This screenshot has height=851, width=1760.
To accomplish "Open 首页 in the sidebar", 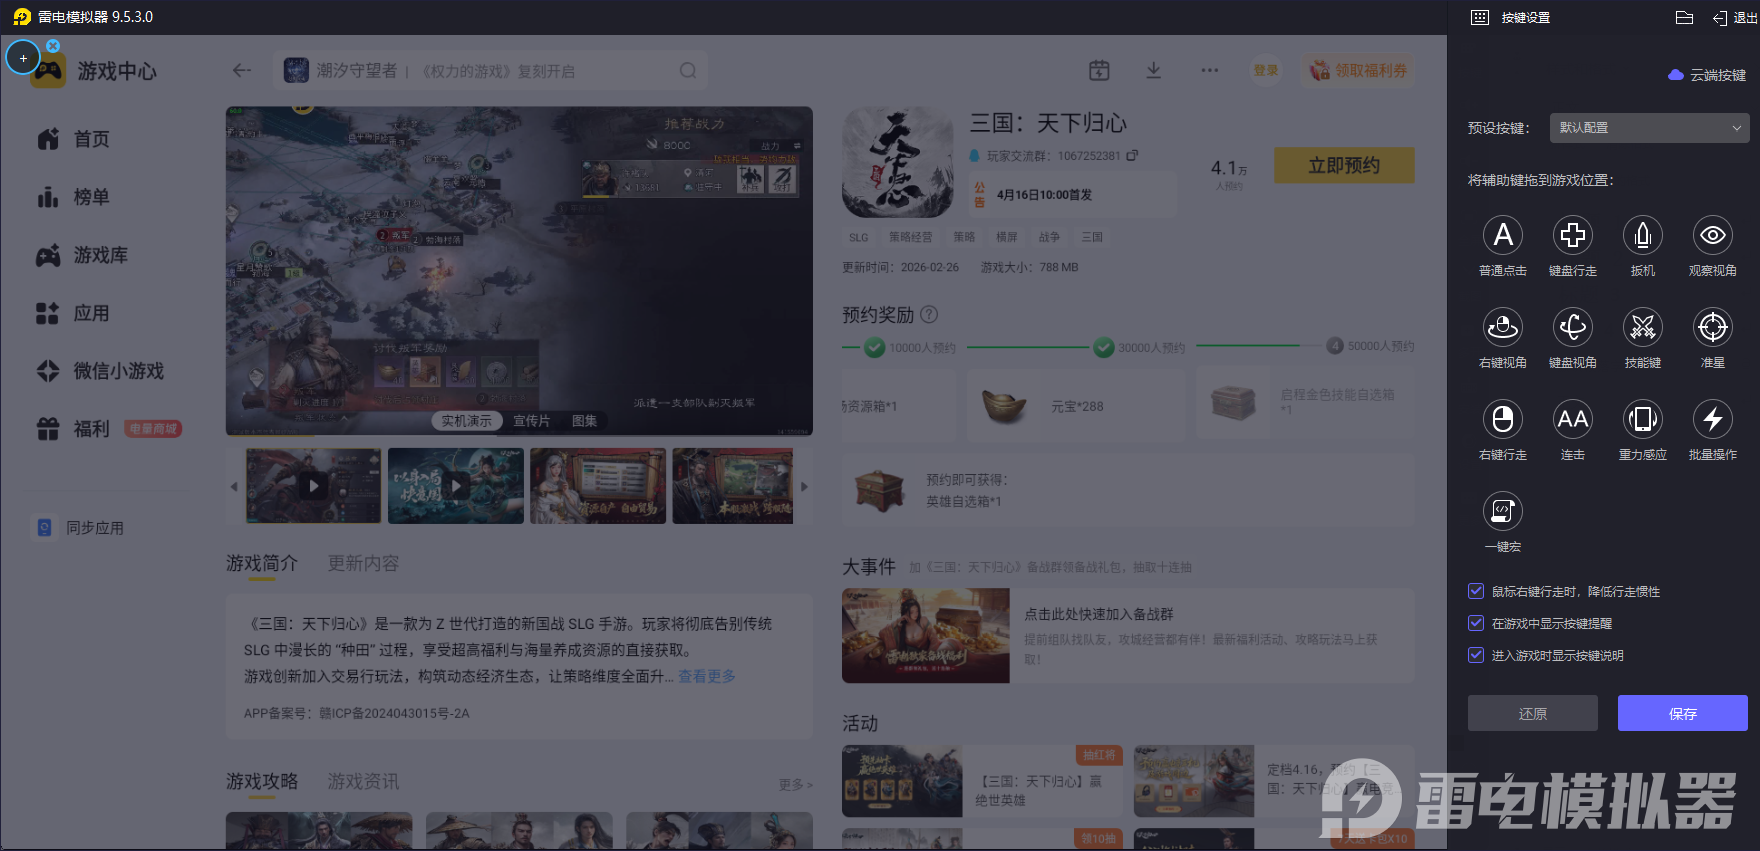I will 74,139.
